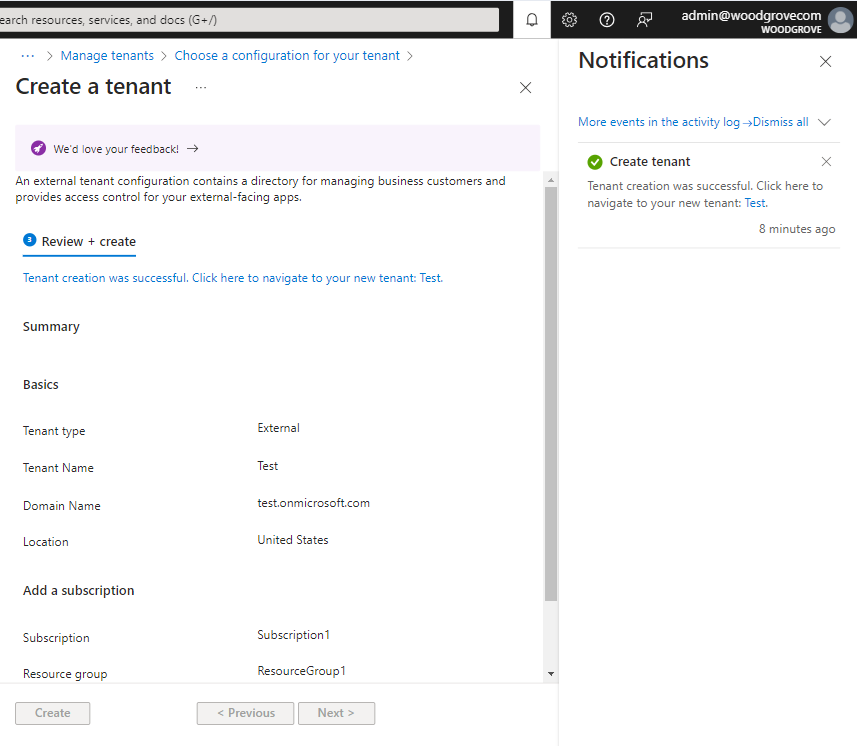Expand the Dismiss all chevron
The height and width of the screenshot is (746, 857).
824,122
